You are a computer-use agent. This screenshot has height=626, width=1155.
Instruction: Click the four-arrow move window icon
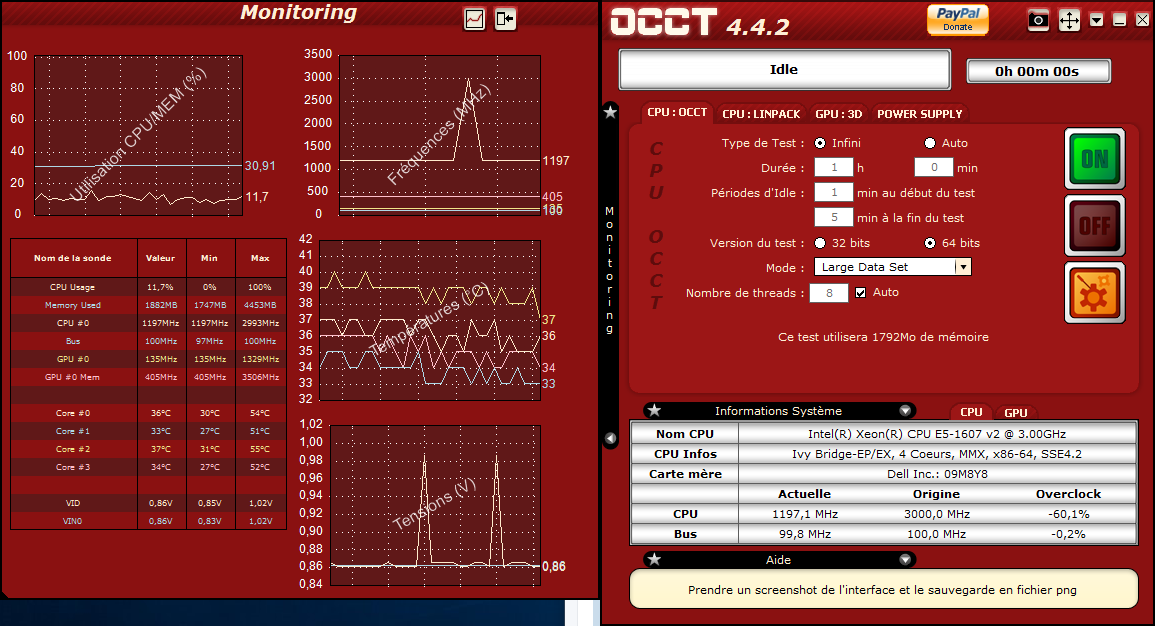point(1069,20)
